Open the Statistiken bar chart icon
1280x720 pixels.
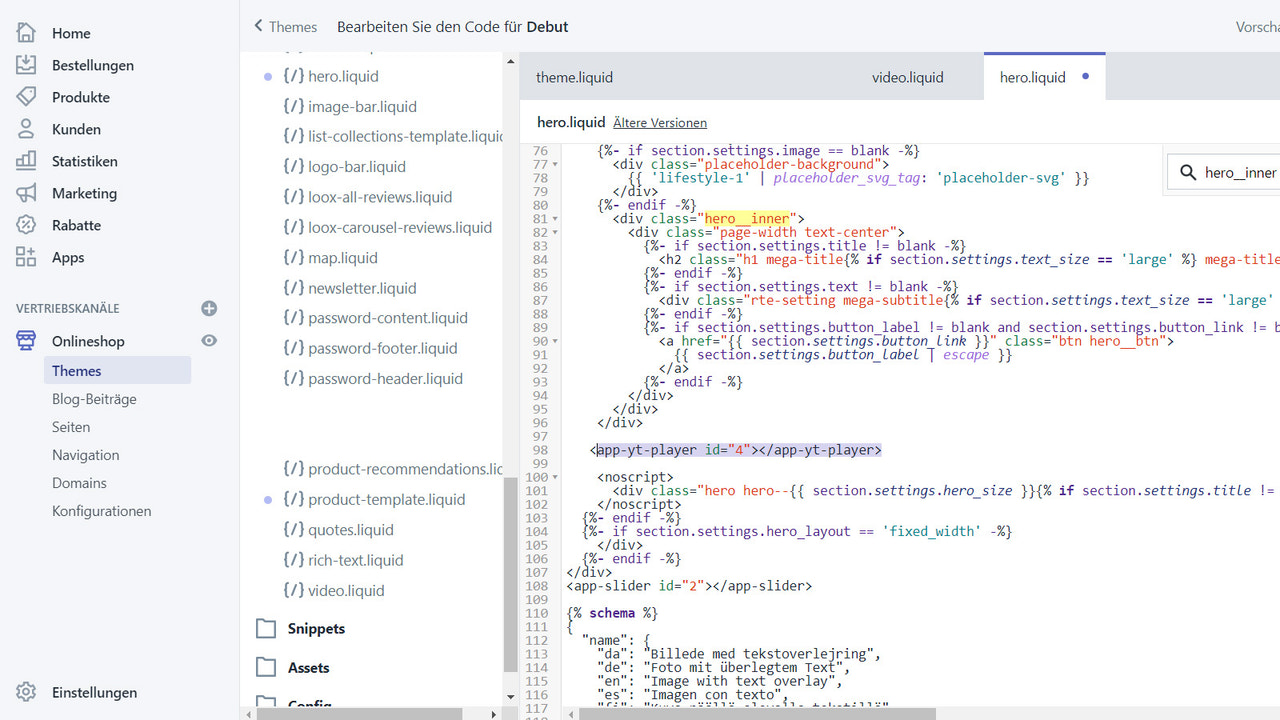(26, 161)
